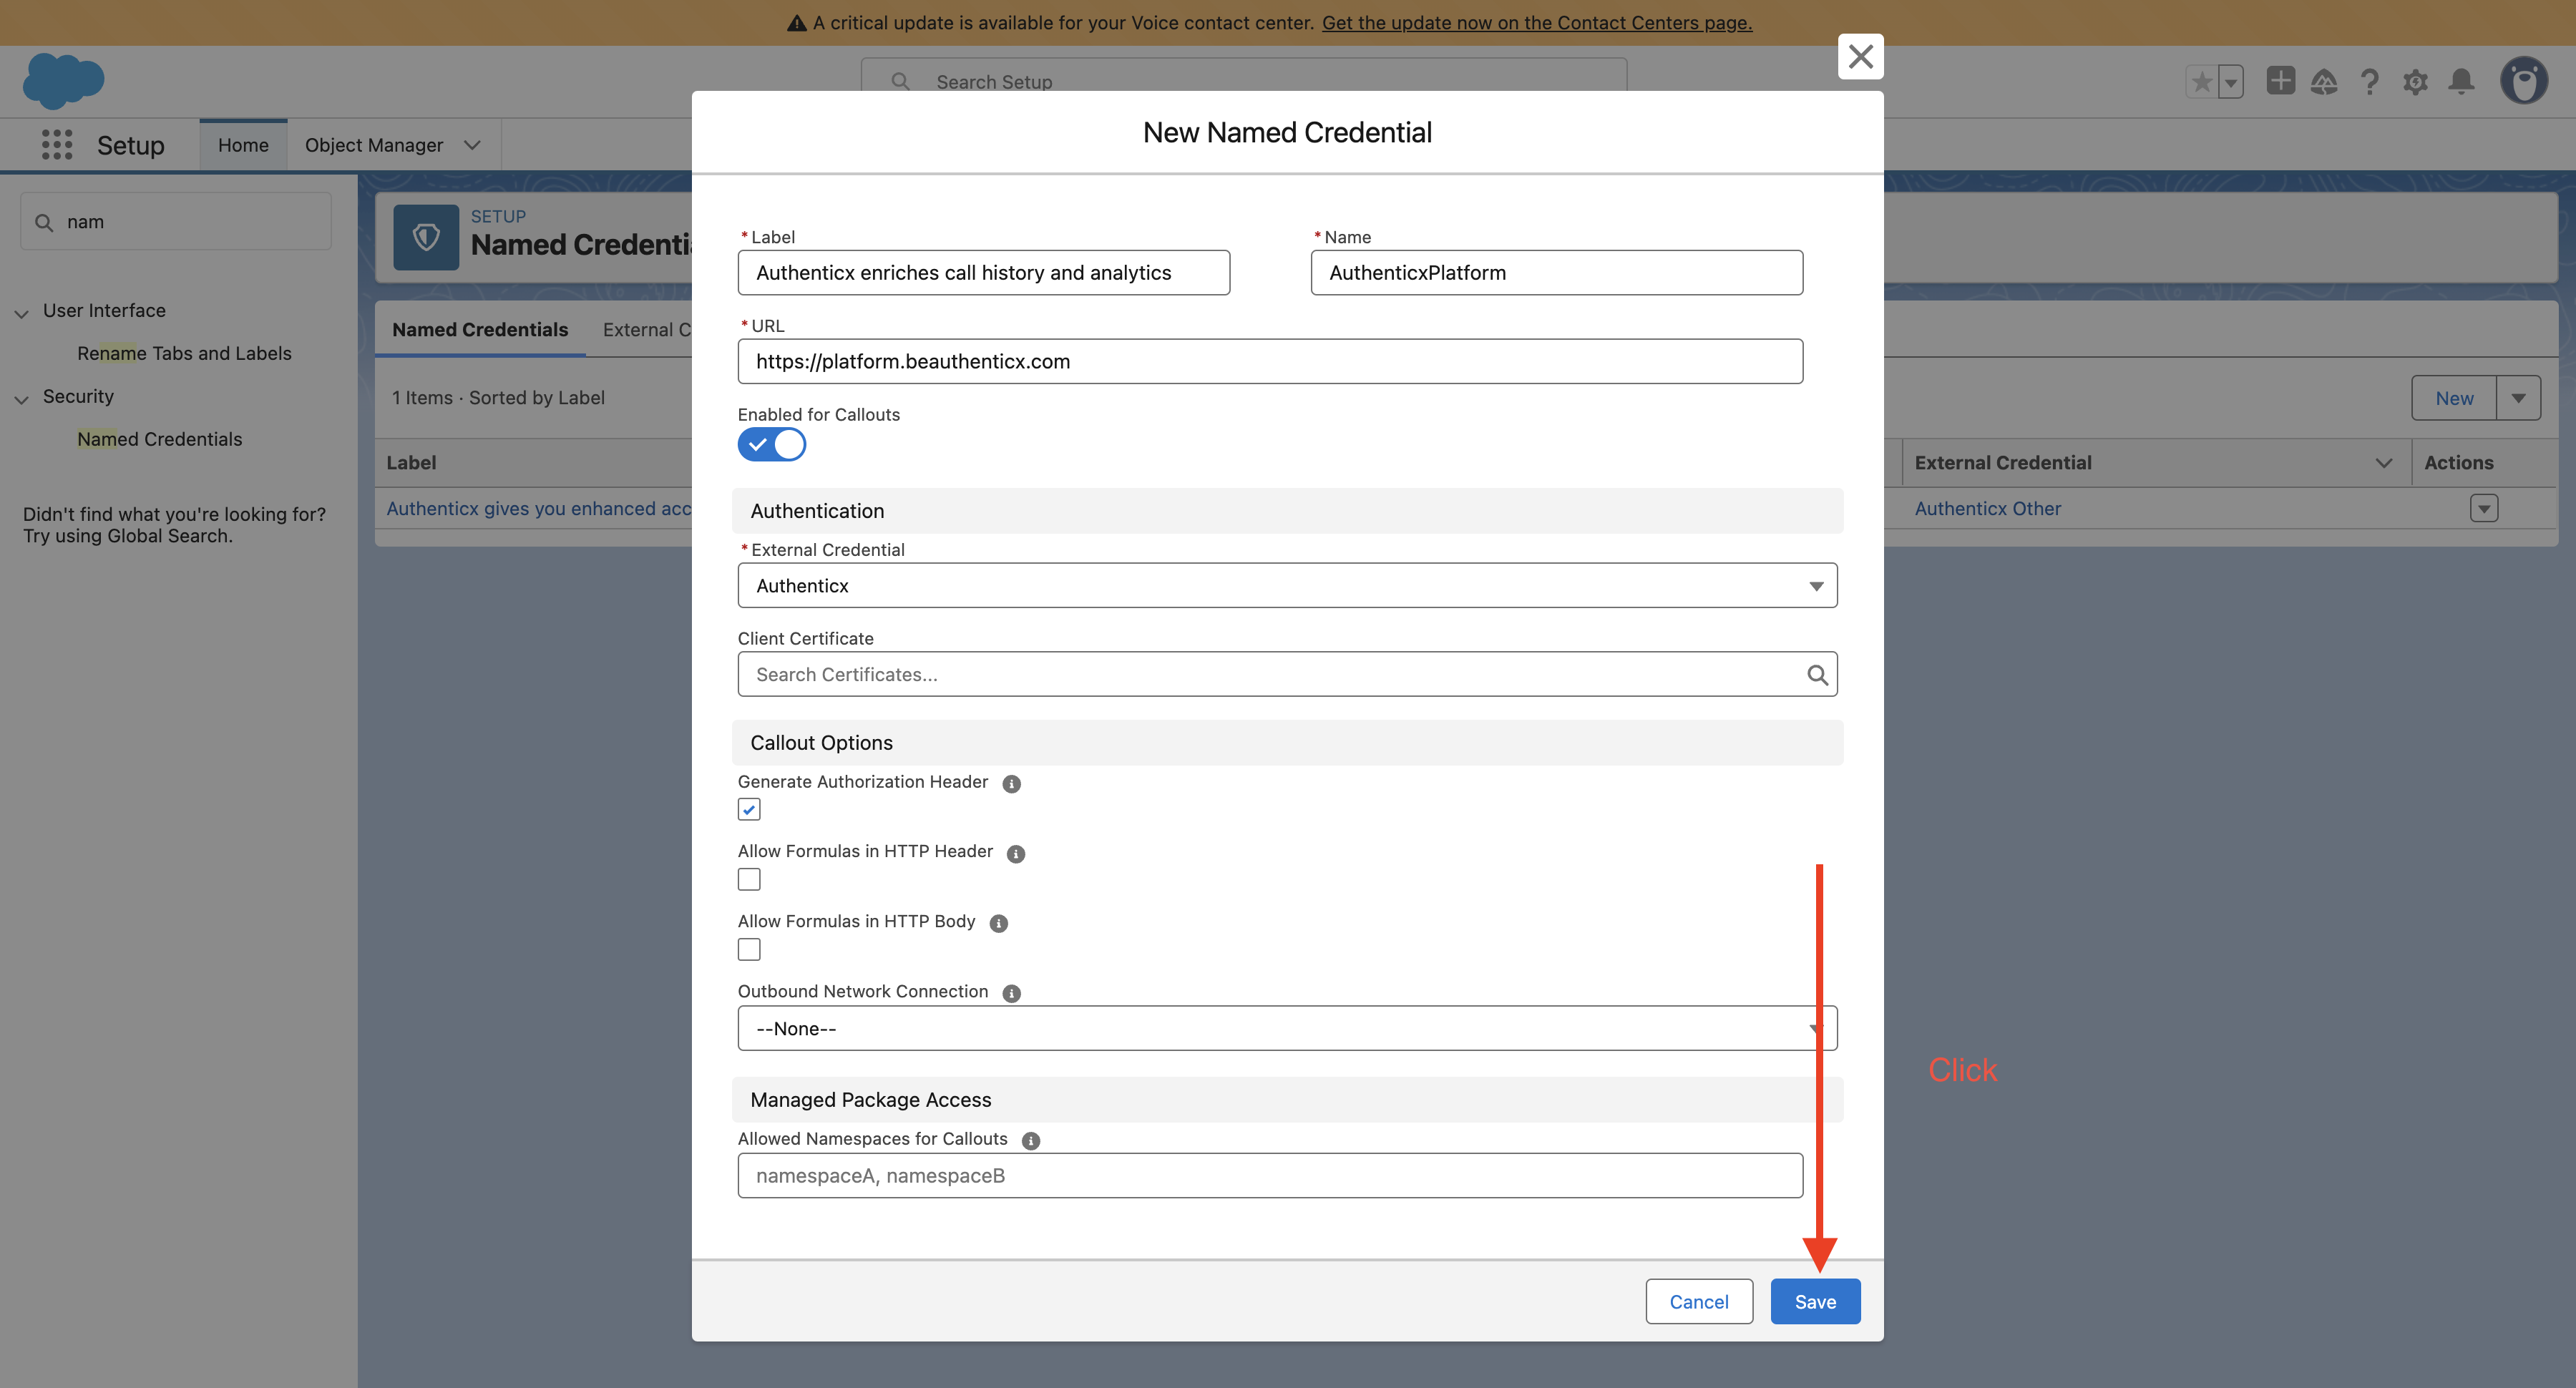The width and height of the screenshot is (2576, 1388).
Task: Click the Quick Find box containing nam
Action: pyautogui.click(x=176, y=222)
